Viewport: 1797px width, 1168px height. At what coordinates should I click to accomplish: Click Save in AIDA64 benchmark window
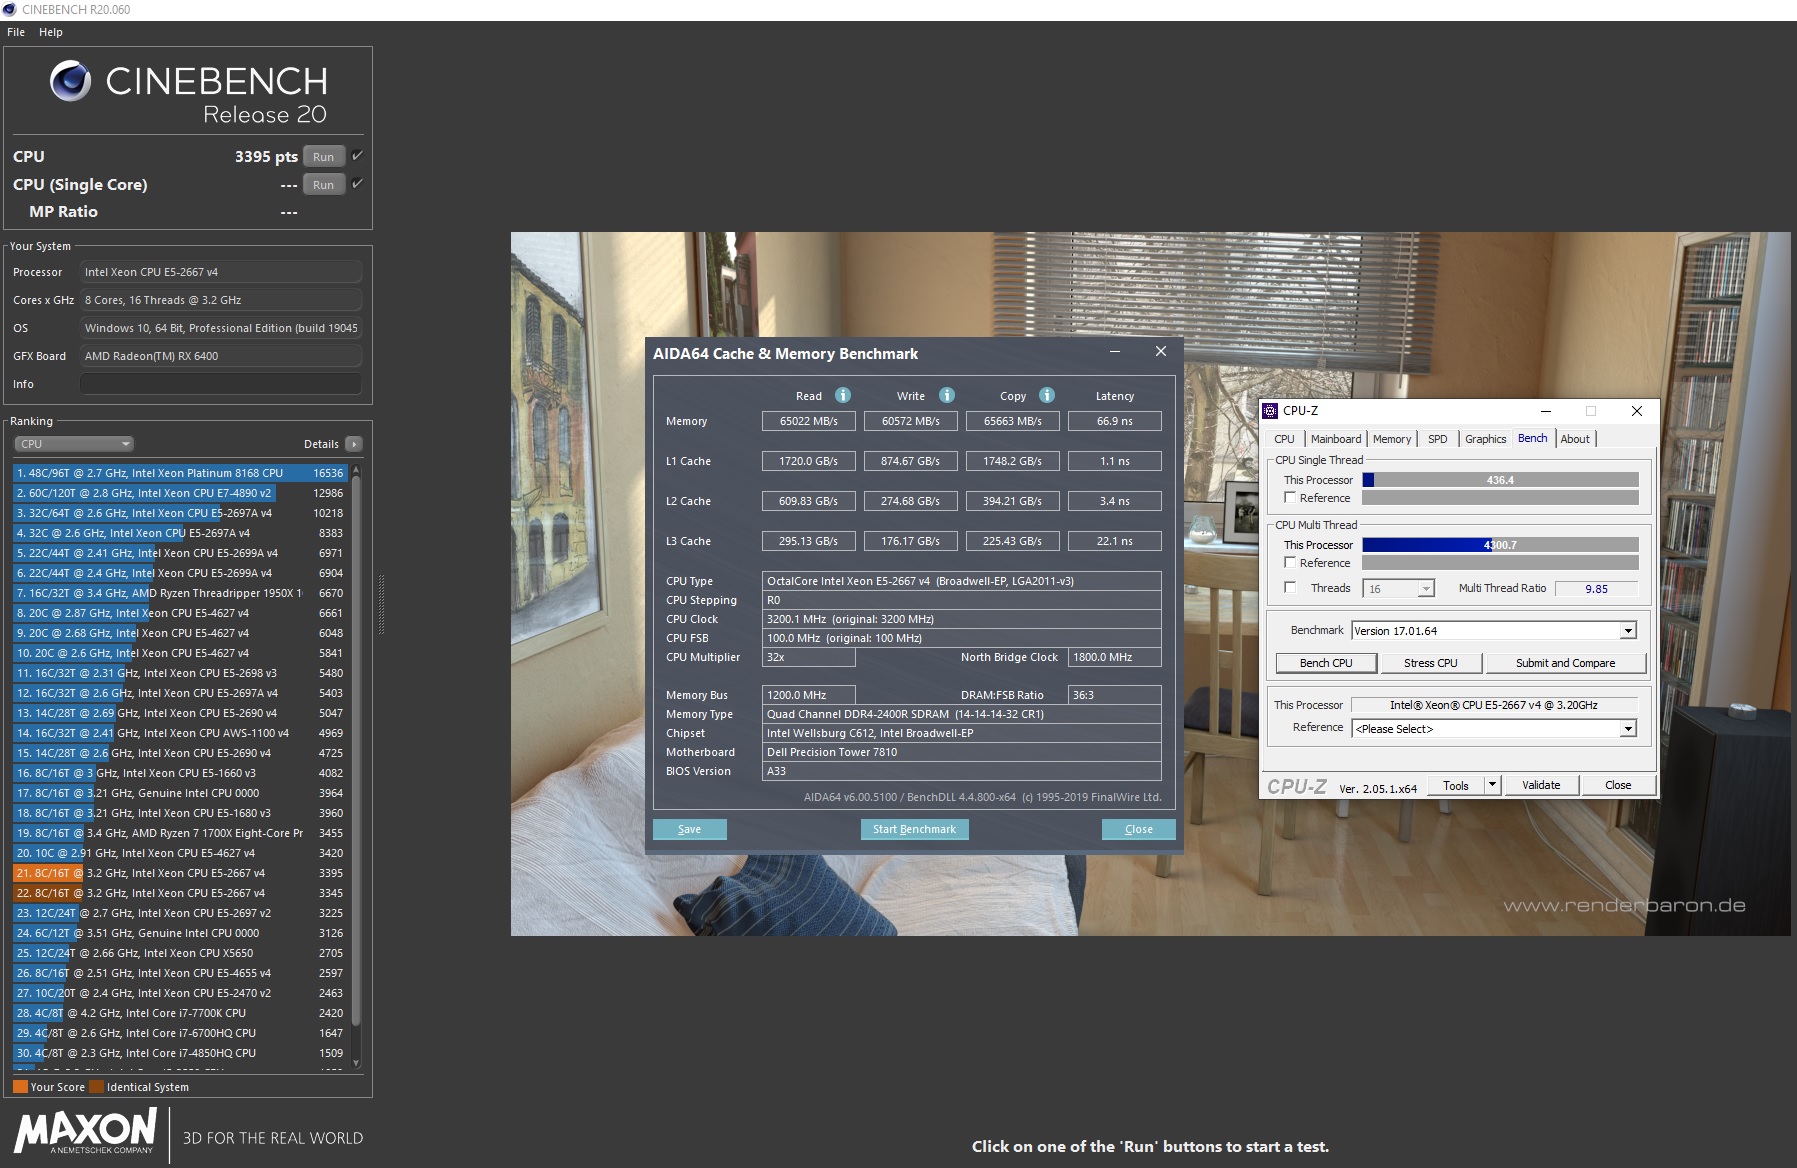click(x=690, y=829)
